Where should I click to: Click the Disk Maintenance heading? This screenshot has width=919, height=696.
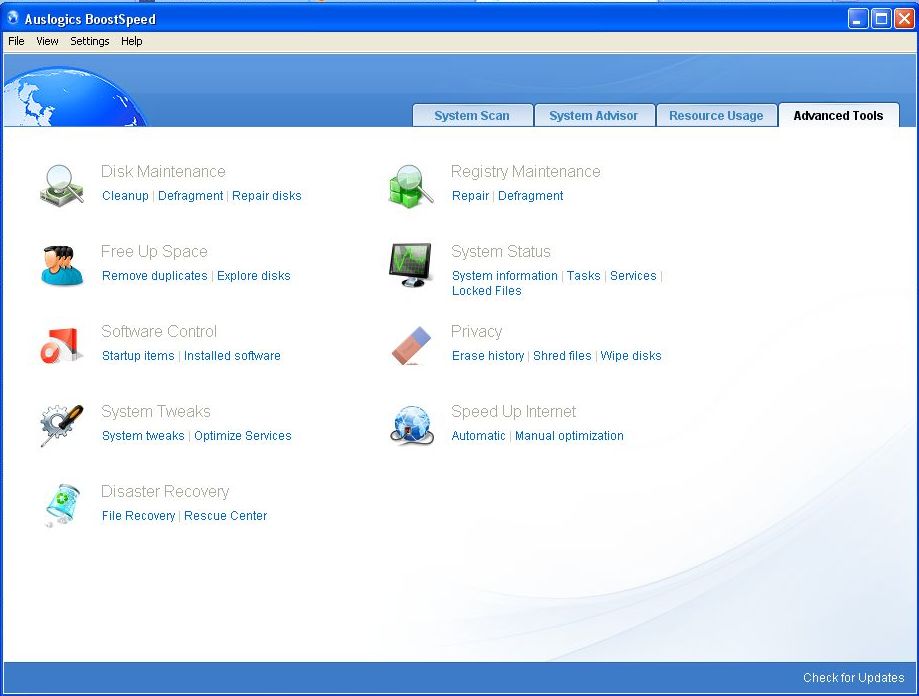163,171
